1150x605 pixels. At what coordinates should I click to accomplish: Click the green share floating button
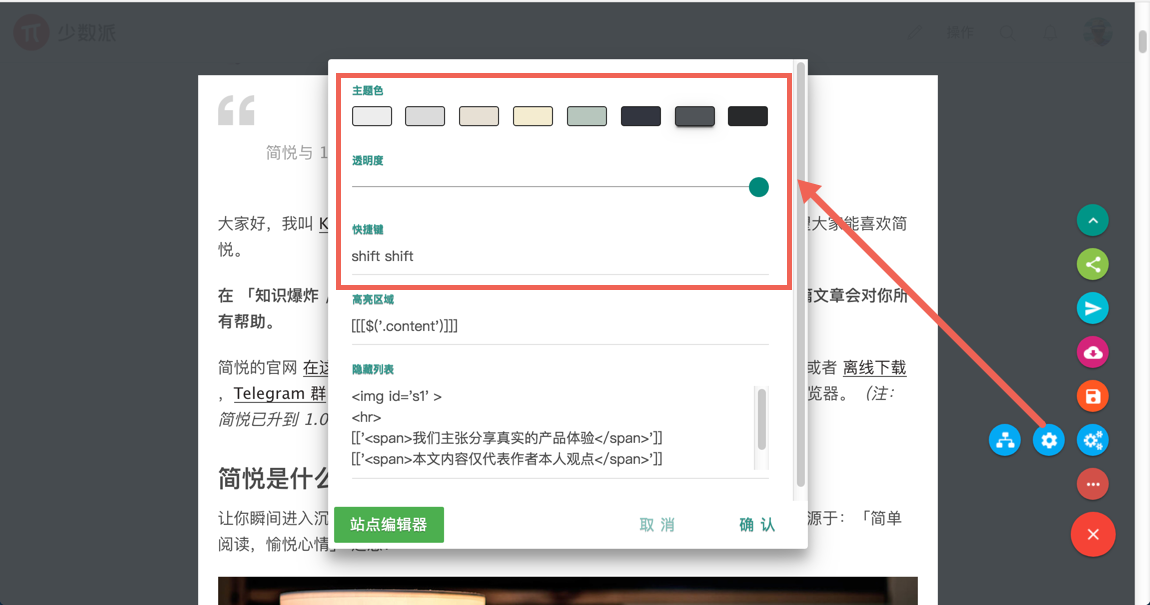click(1092, 265)
